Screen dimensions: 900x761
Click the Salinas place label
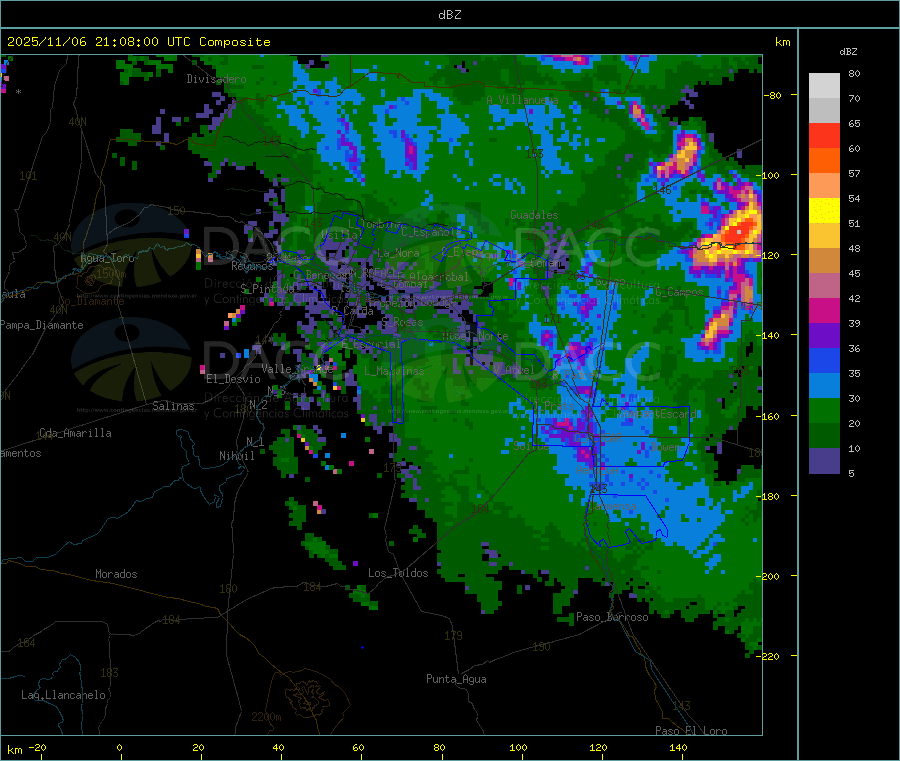(173, 406)
